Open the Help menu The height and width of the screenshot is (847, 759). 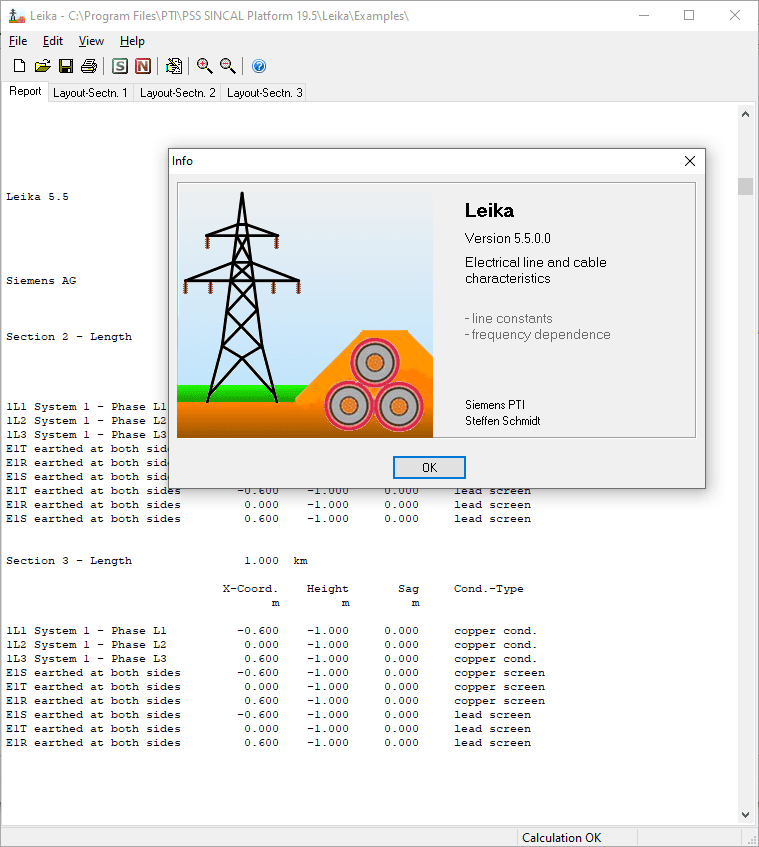click(x=132, y=41)
